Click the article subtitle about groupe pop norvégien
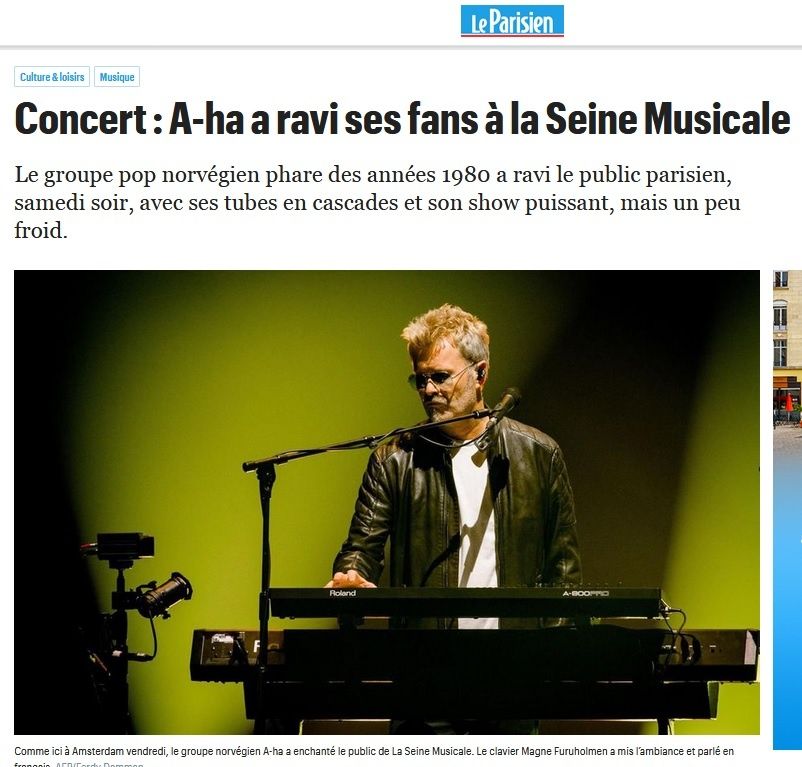This screenshot has width=802, height=767. pyautogui.click(x=377, y=202)
